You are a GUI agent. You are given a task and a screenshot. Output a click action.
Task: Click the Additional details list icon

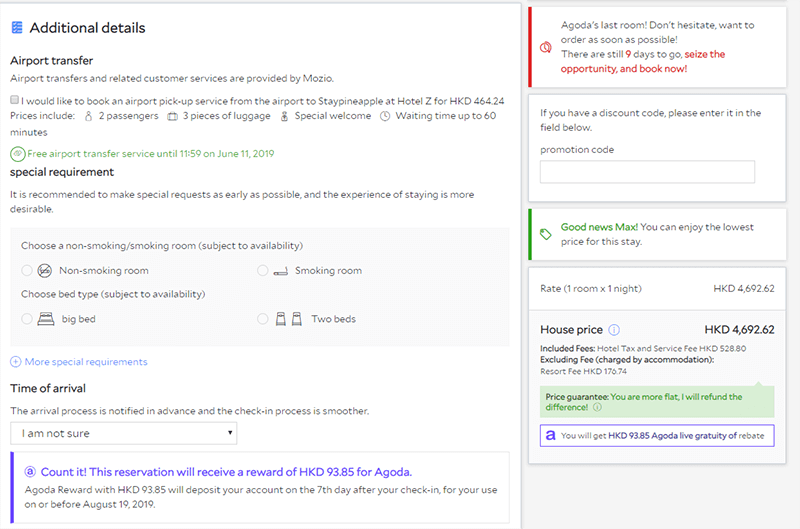pos(17,28)
